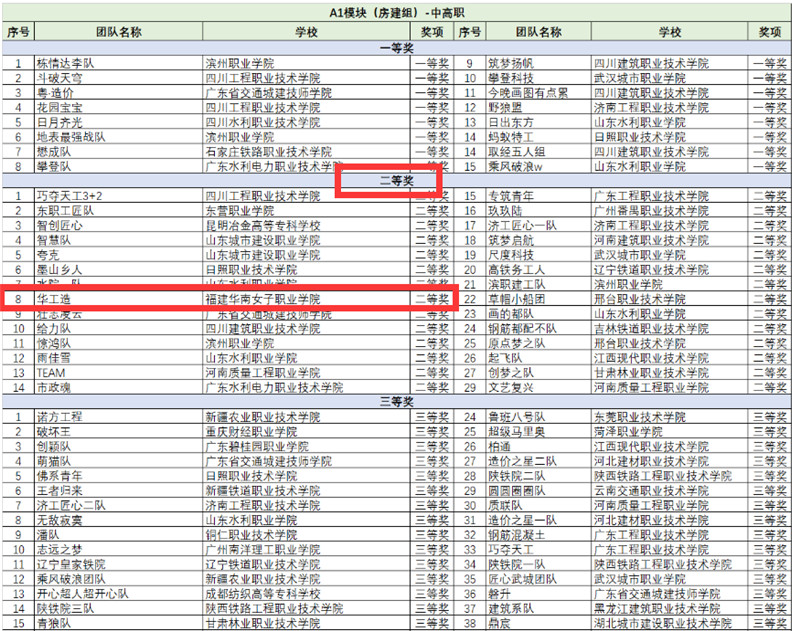This screenshot has height=631, width=800.
Task: Select the team cell named TEAM
Action: click(x=51, y=372)
